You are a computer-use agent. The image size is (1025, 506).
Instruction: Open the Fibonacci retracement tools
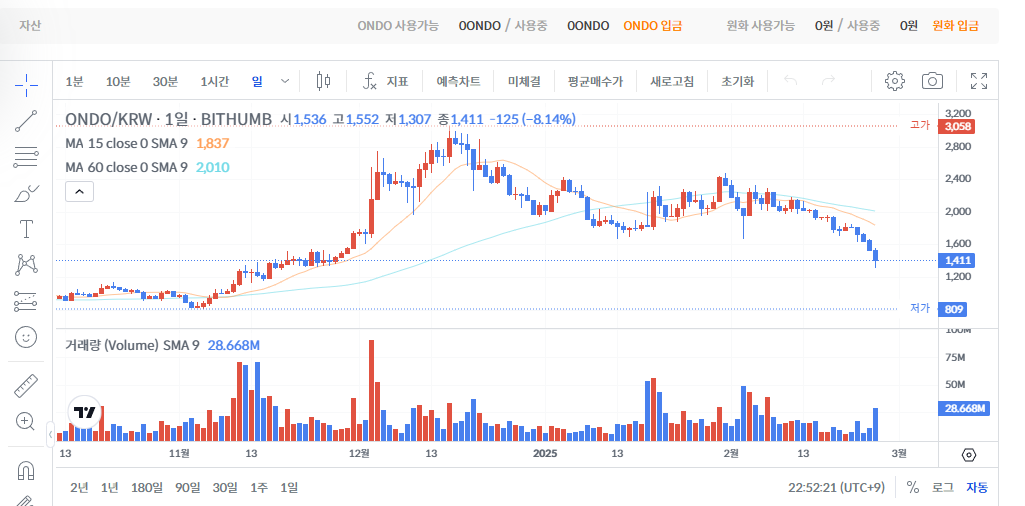click(x=26, y=157)
